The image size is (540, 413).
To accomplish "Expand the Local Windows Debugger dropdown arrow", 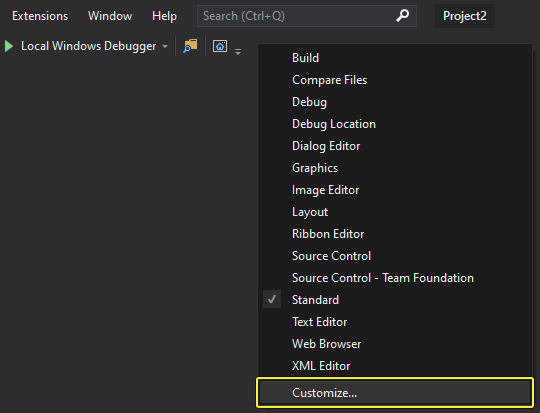I will tap(165, 46).
